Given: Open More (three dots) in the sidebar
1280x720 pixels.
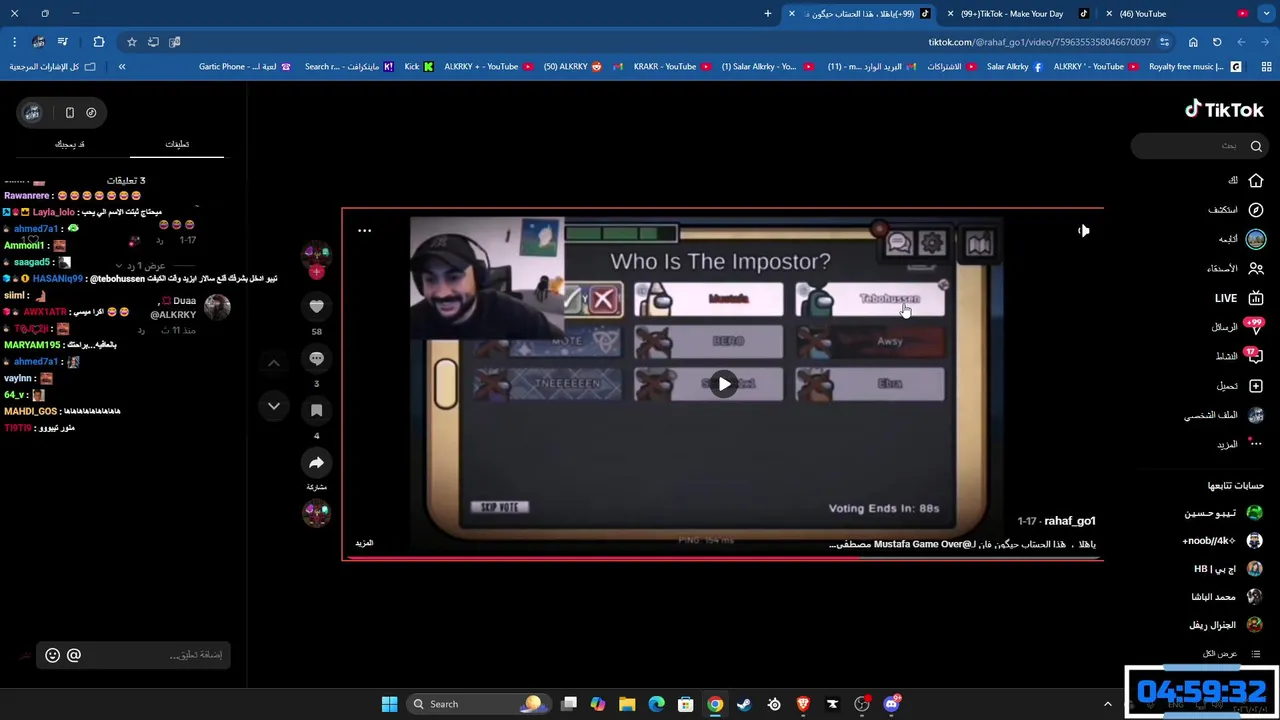Looking at the screenshot, I should pos(1240,444).
